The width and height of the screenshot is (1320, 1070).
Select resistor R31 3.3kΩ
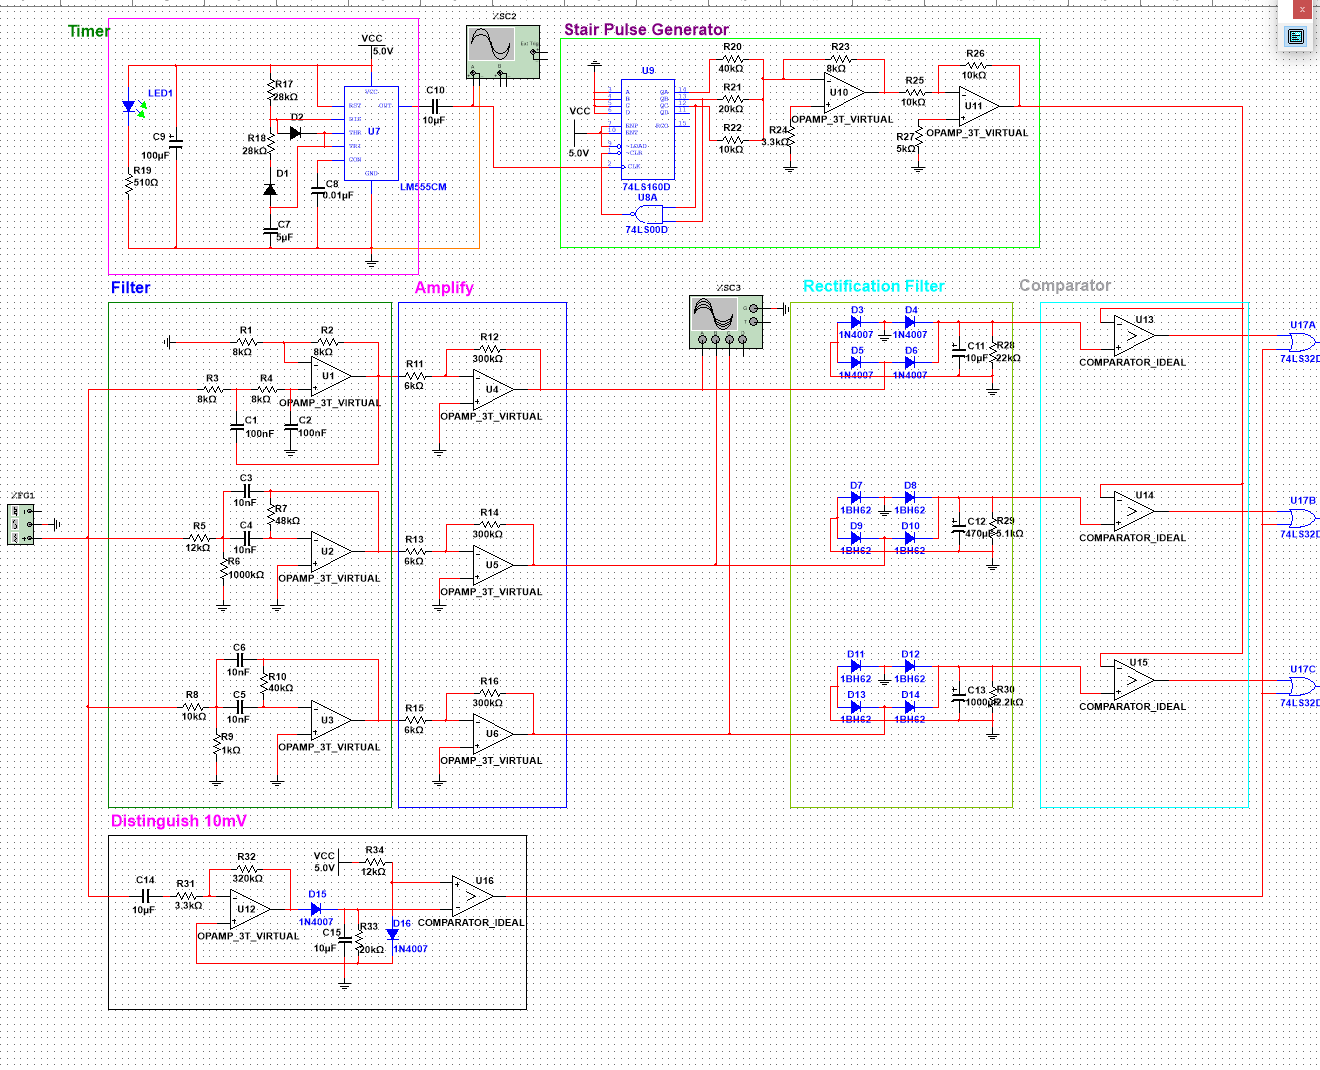click(187, 895)
